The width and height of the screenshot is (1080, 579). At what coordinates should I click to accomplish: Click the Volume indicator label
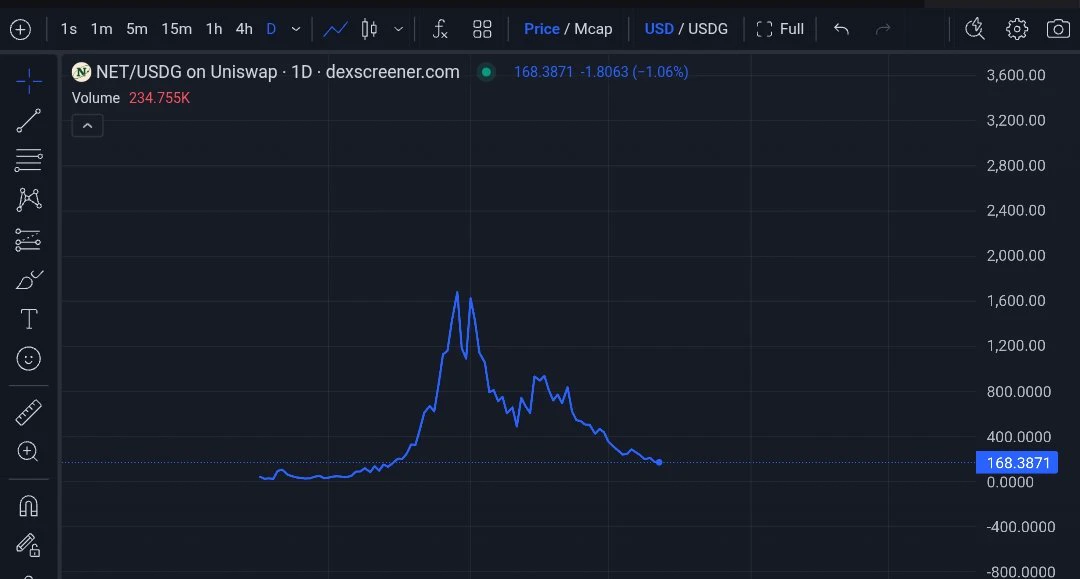96,98
